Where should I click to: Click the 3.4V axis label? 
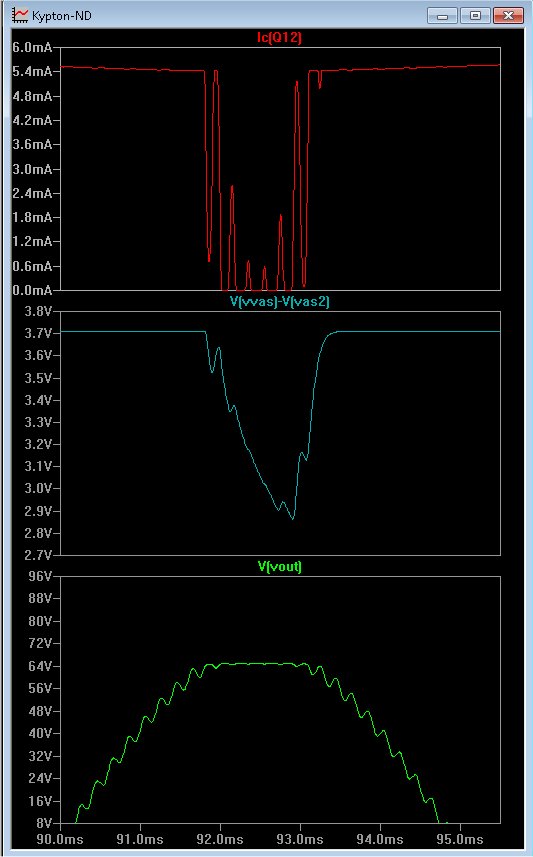38,400
